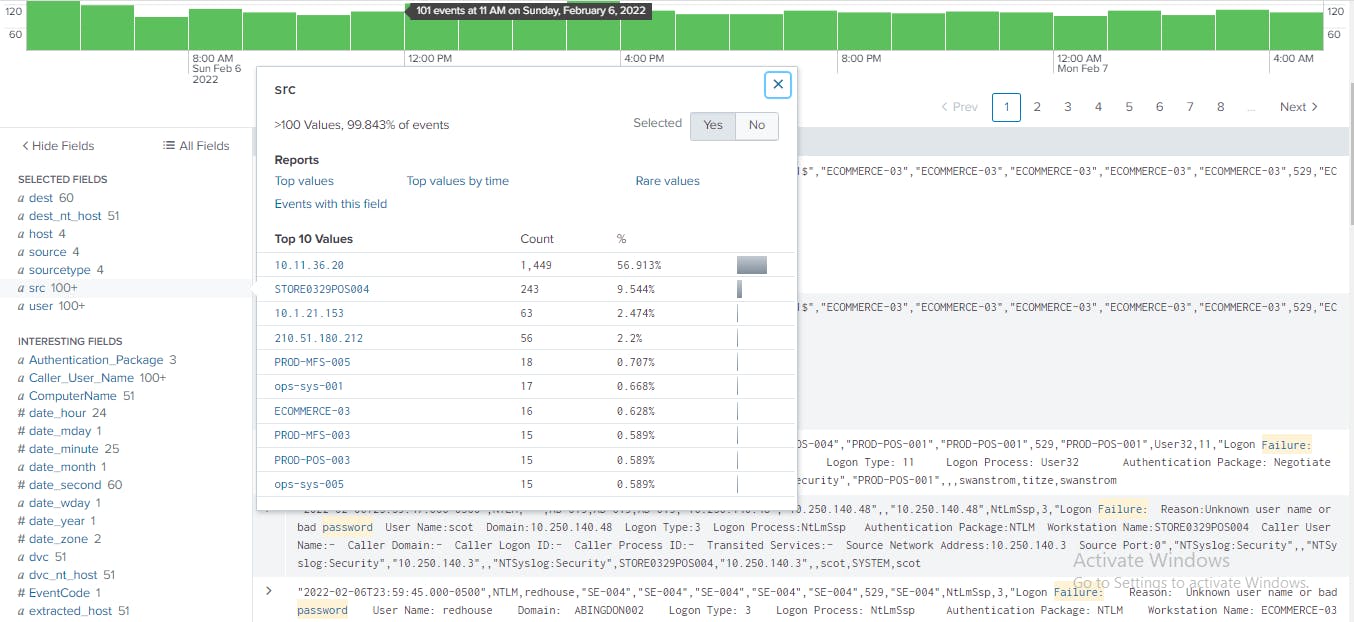Open the sourcetype selected field
Screen dimensions: 1354x622
pos(60,270)
